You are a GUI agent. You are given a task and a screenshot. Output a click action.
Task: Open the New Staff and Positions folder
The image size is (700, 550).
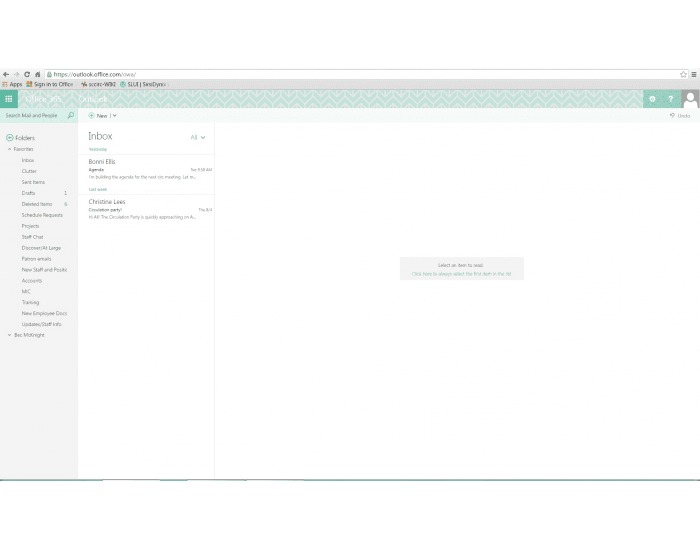pyautogui.click(x=44, y=270)
